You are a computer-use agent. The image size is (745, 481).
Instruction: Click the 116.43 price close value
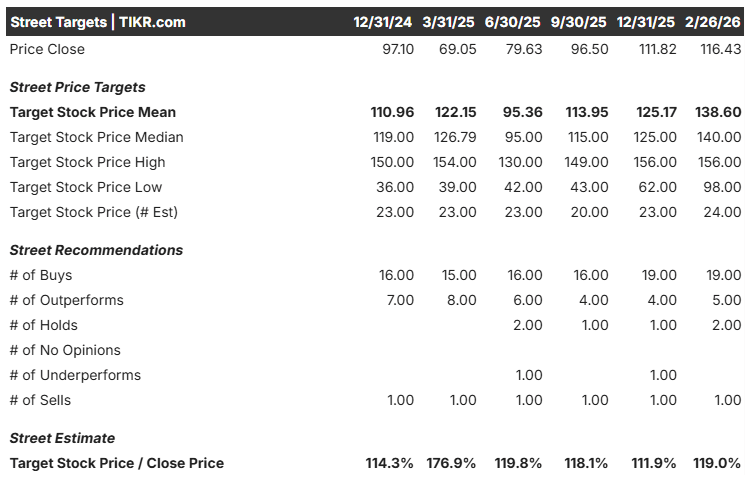(x=721, y=49)
